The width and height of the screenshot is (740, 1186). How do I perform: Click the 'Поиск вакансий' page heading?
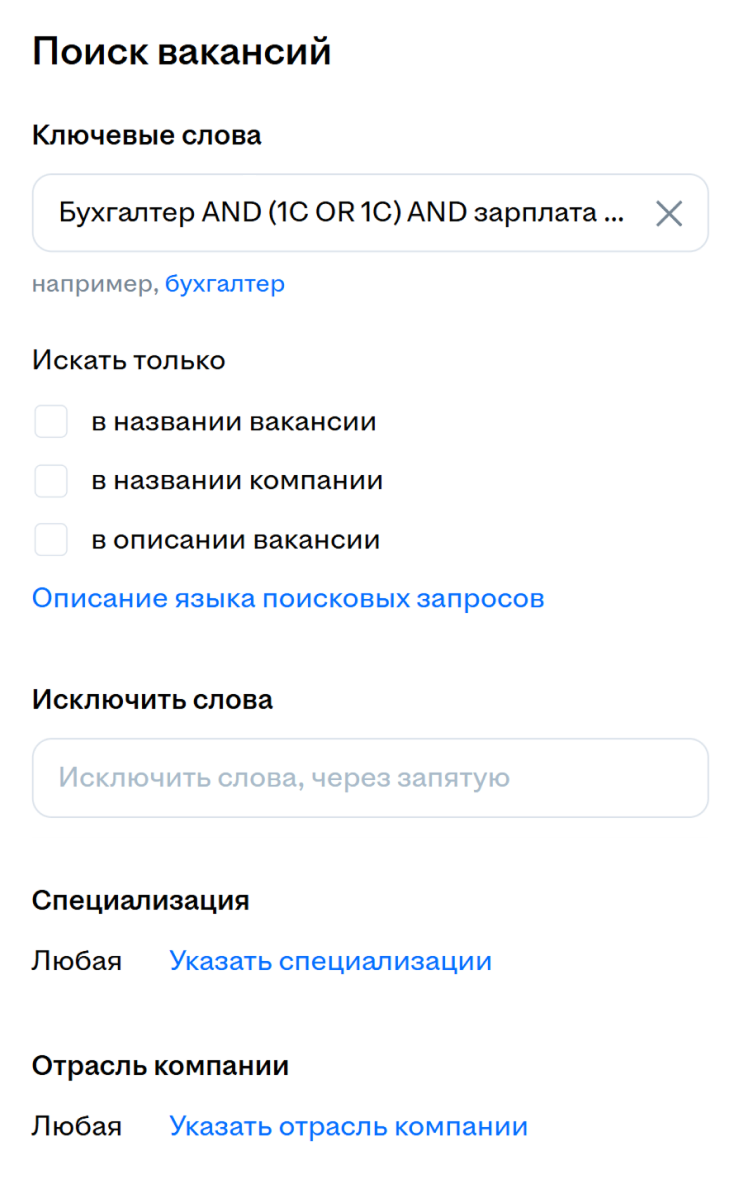click(x=182, y=51)
